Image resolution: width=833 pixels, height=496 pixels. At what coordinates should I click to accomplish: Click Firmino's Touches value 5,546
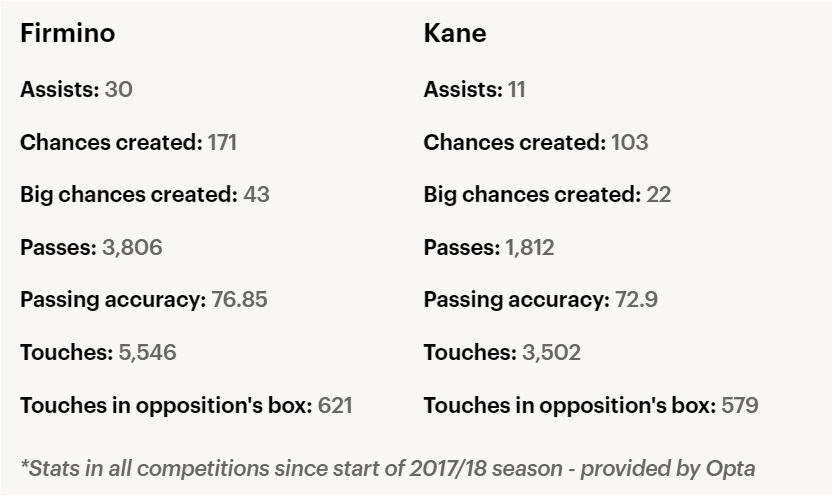coord(146,352)
